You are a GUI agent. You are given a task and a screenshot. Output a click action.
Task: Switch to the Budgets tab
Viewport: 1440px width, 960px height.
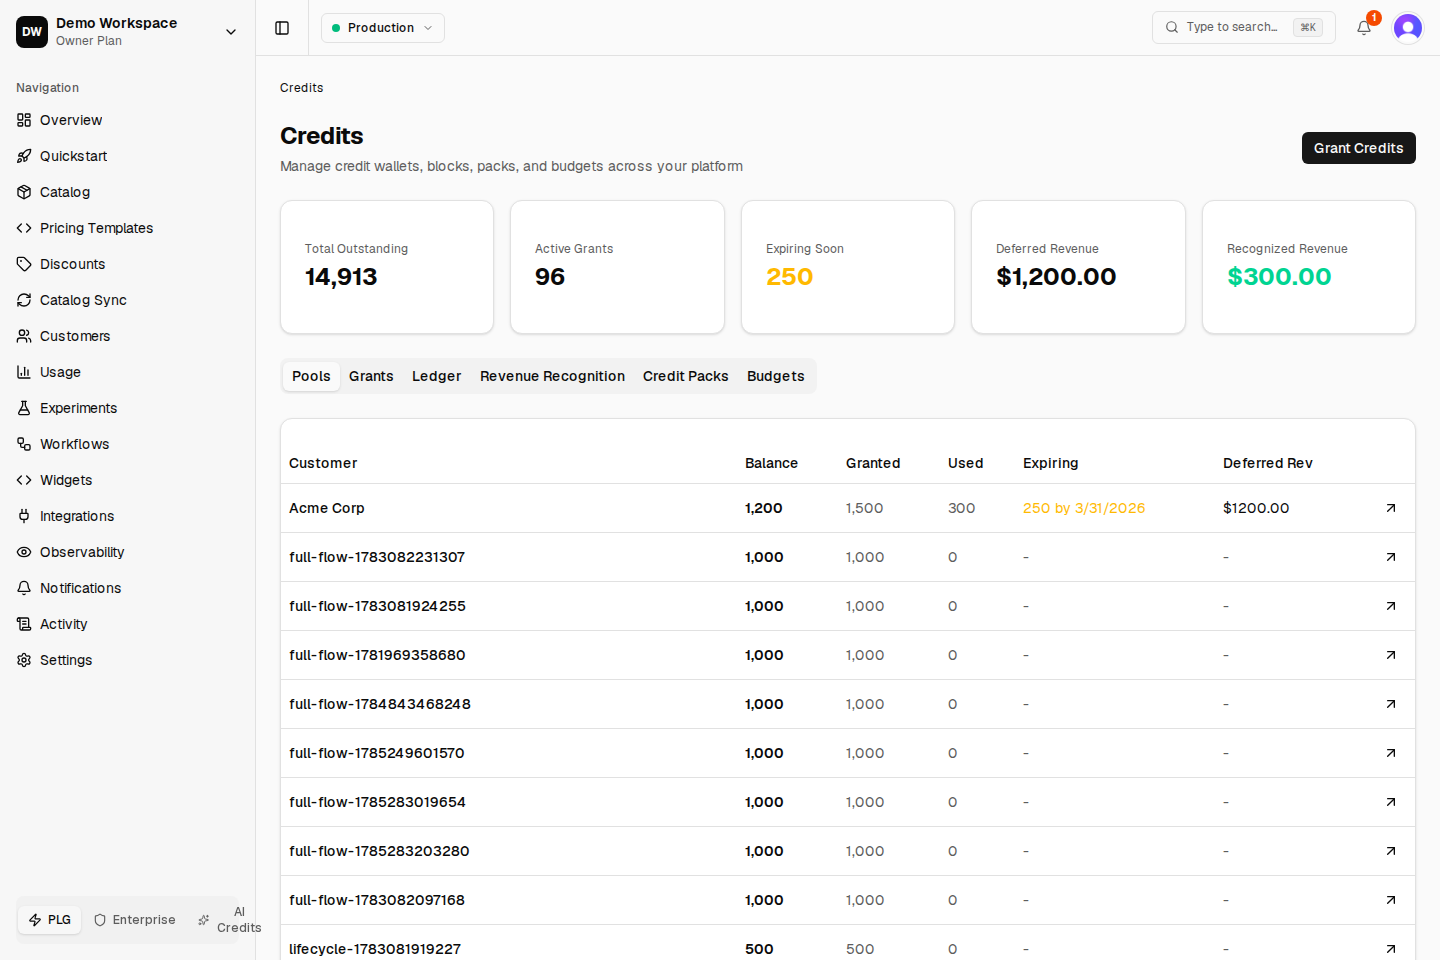(776, 376)
